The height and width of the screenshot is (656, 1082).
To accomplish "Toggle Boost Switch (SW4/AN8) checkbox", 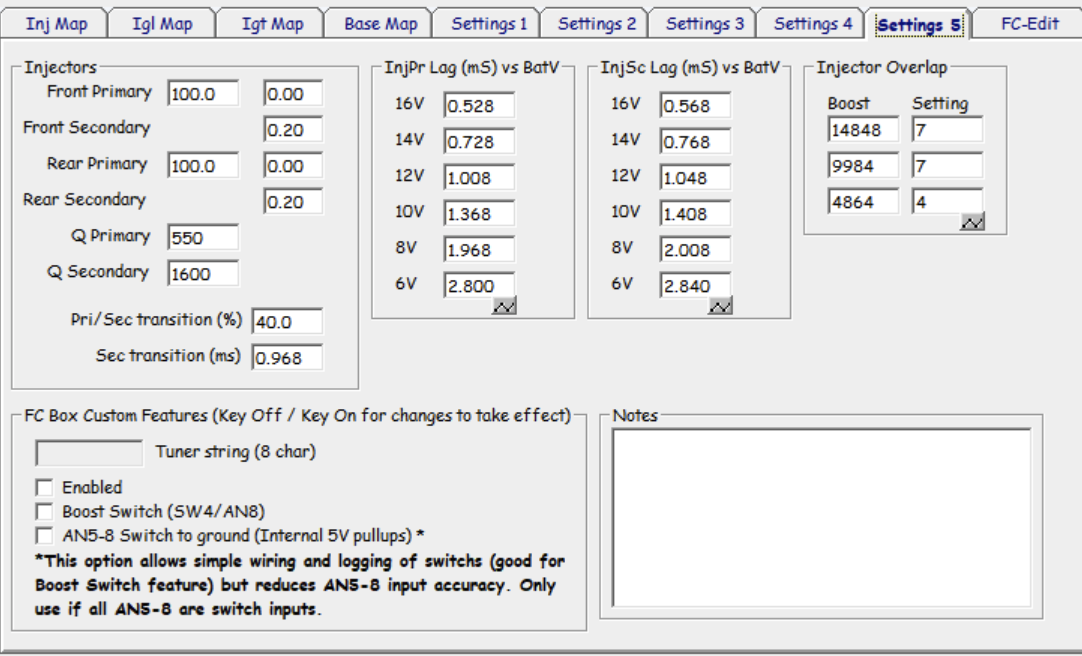I will (x=44, y=512).
